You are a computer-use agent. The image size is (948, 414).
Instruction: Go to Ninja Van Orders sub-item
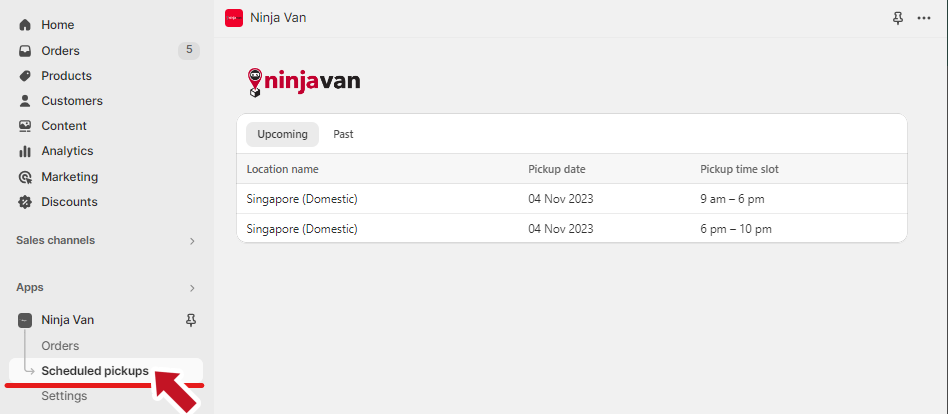(60, 346)
